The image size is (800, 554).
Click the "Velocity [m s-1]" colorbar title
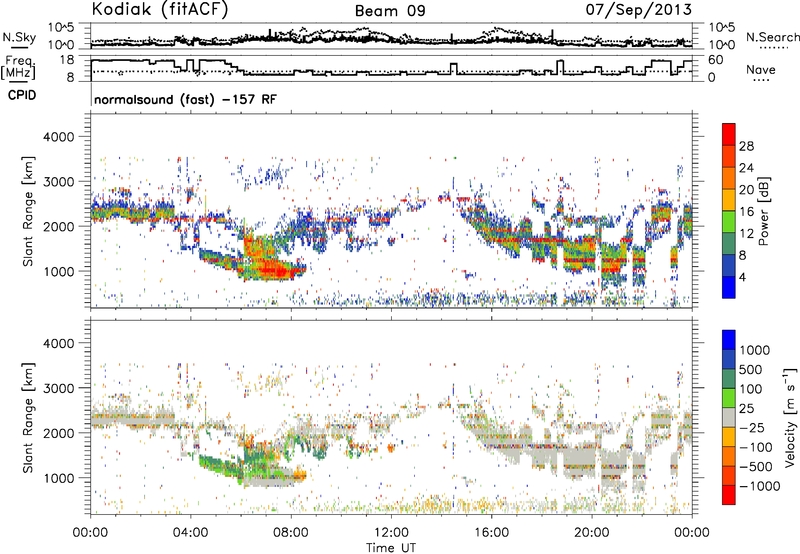[x=790, y=417]
